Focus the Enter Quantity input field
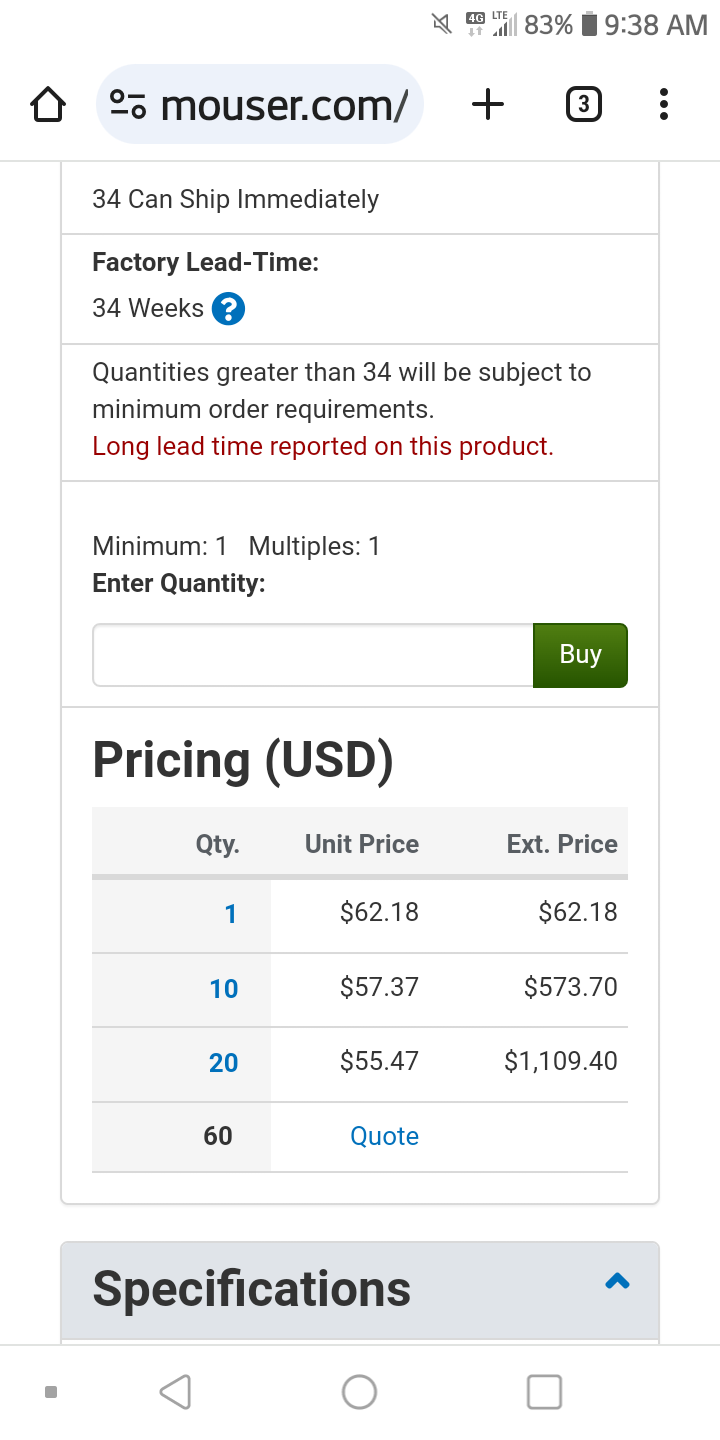Viewport: 720px width, 1440px height. [x=312, y=655]
